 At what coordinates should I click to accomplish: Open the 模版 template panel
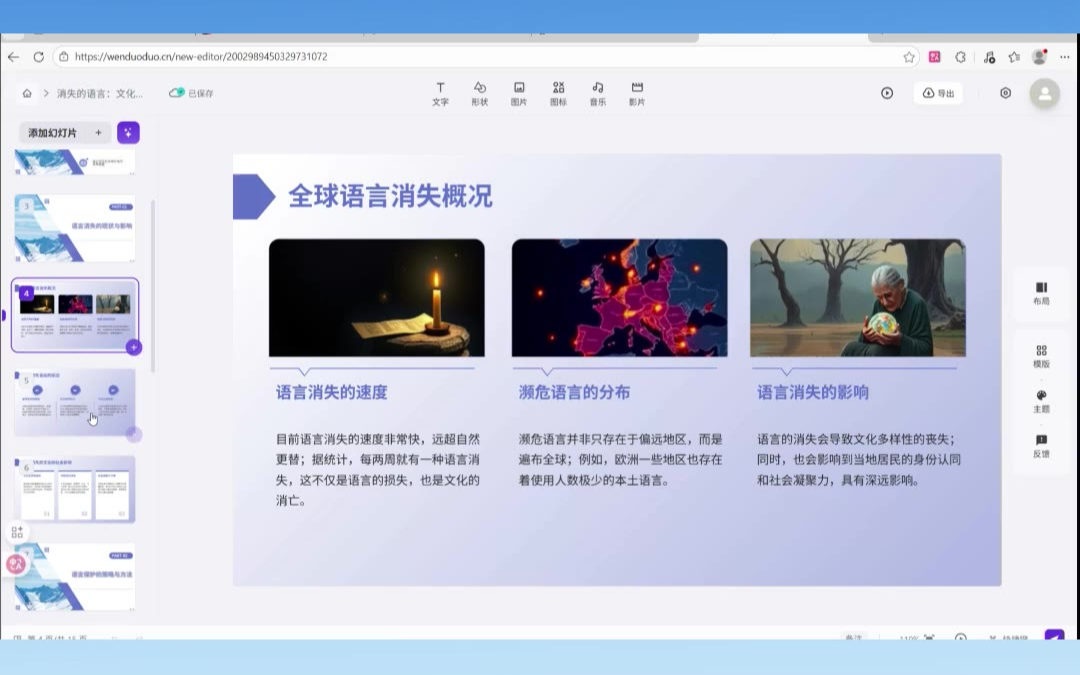(1041, 356)
